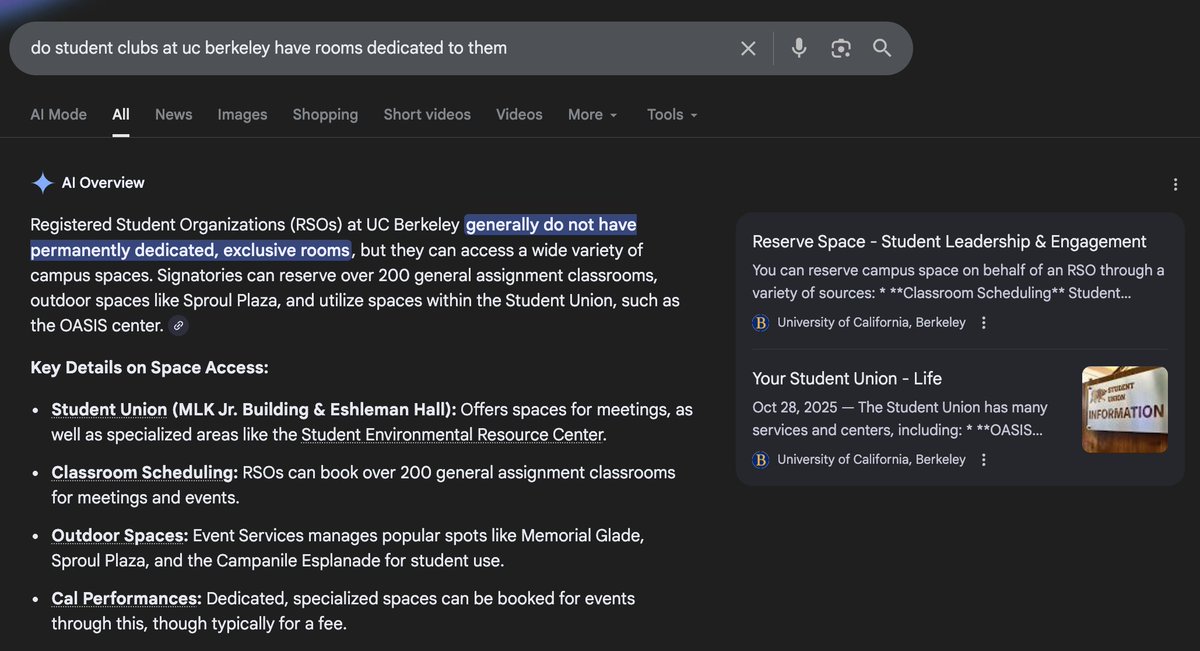Clear the search query with the X icon

pyautogui.click(x=748, y=48)
